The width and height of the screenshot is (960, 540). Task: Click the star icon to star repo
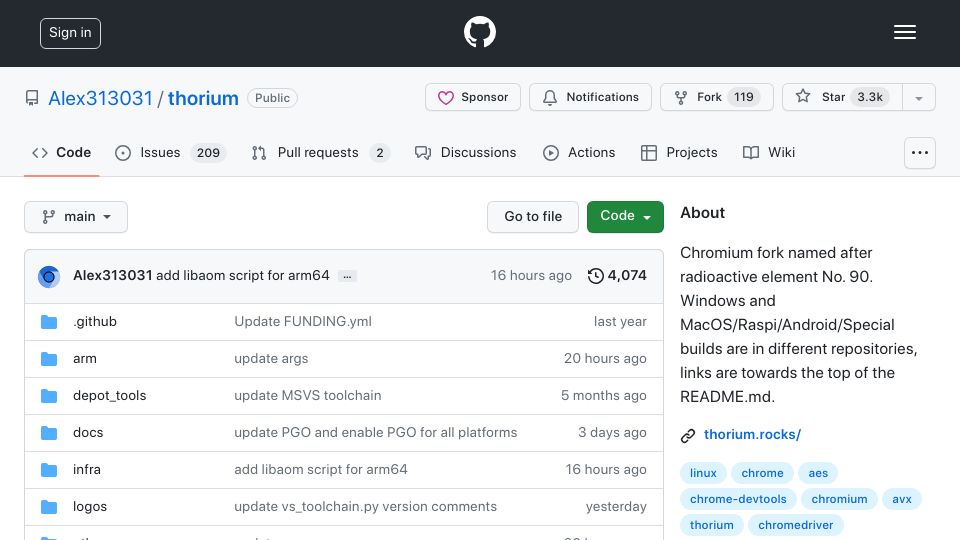tap(803, 96)
